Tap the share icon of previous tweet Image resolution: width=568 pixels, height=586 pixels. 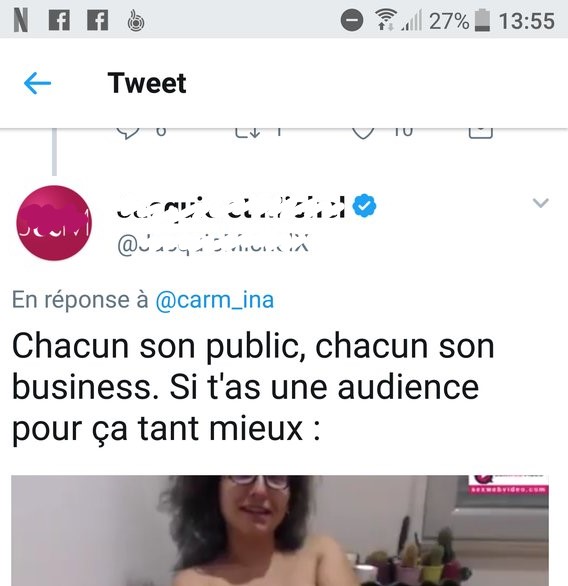481,133
